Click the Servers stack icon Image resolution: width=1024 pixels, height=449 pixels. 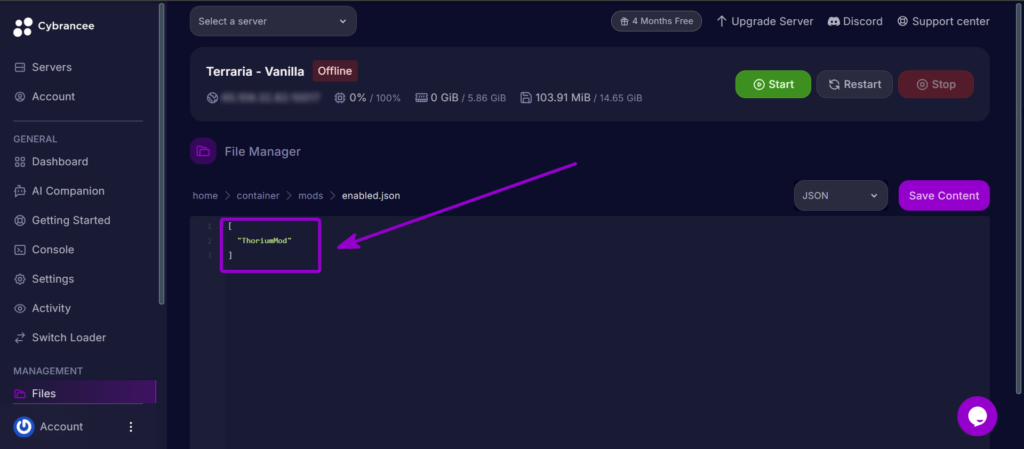point(20,67)
